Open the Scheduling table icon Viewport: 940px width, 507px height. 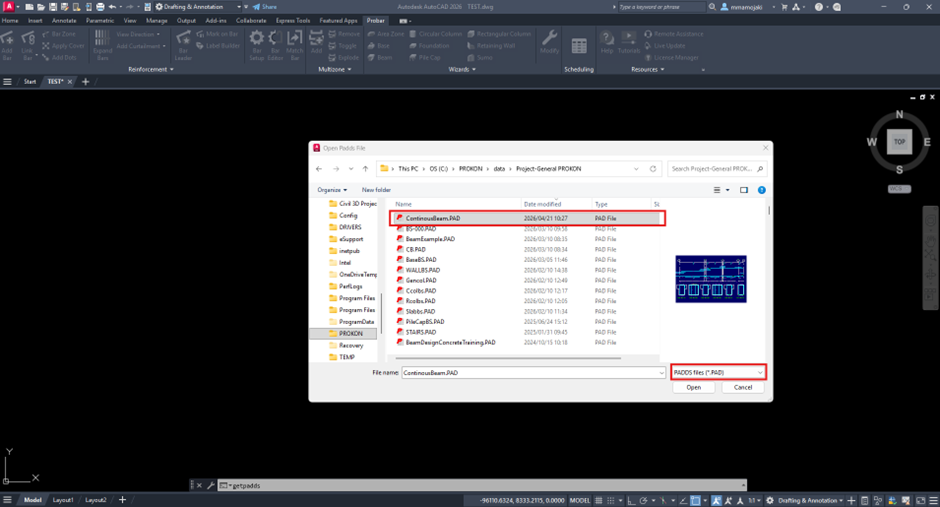(579, 46)
